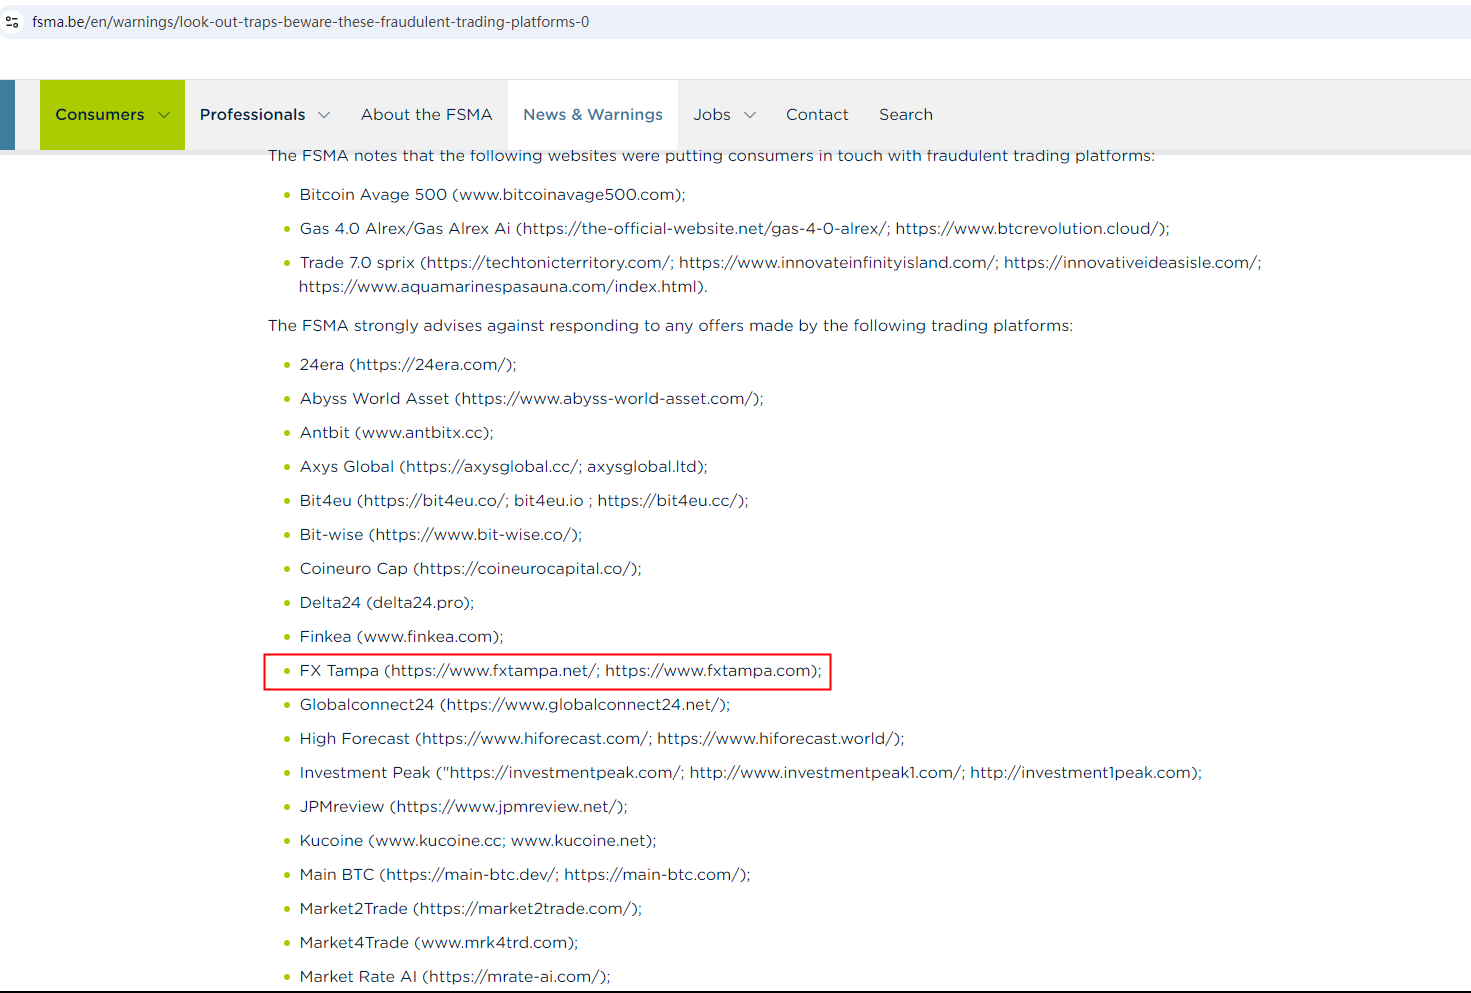1471x993 pixels.
Task: Click the Investment Peak list entry
Action: tap(750, 773)
